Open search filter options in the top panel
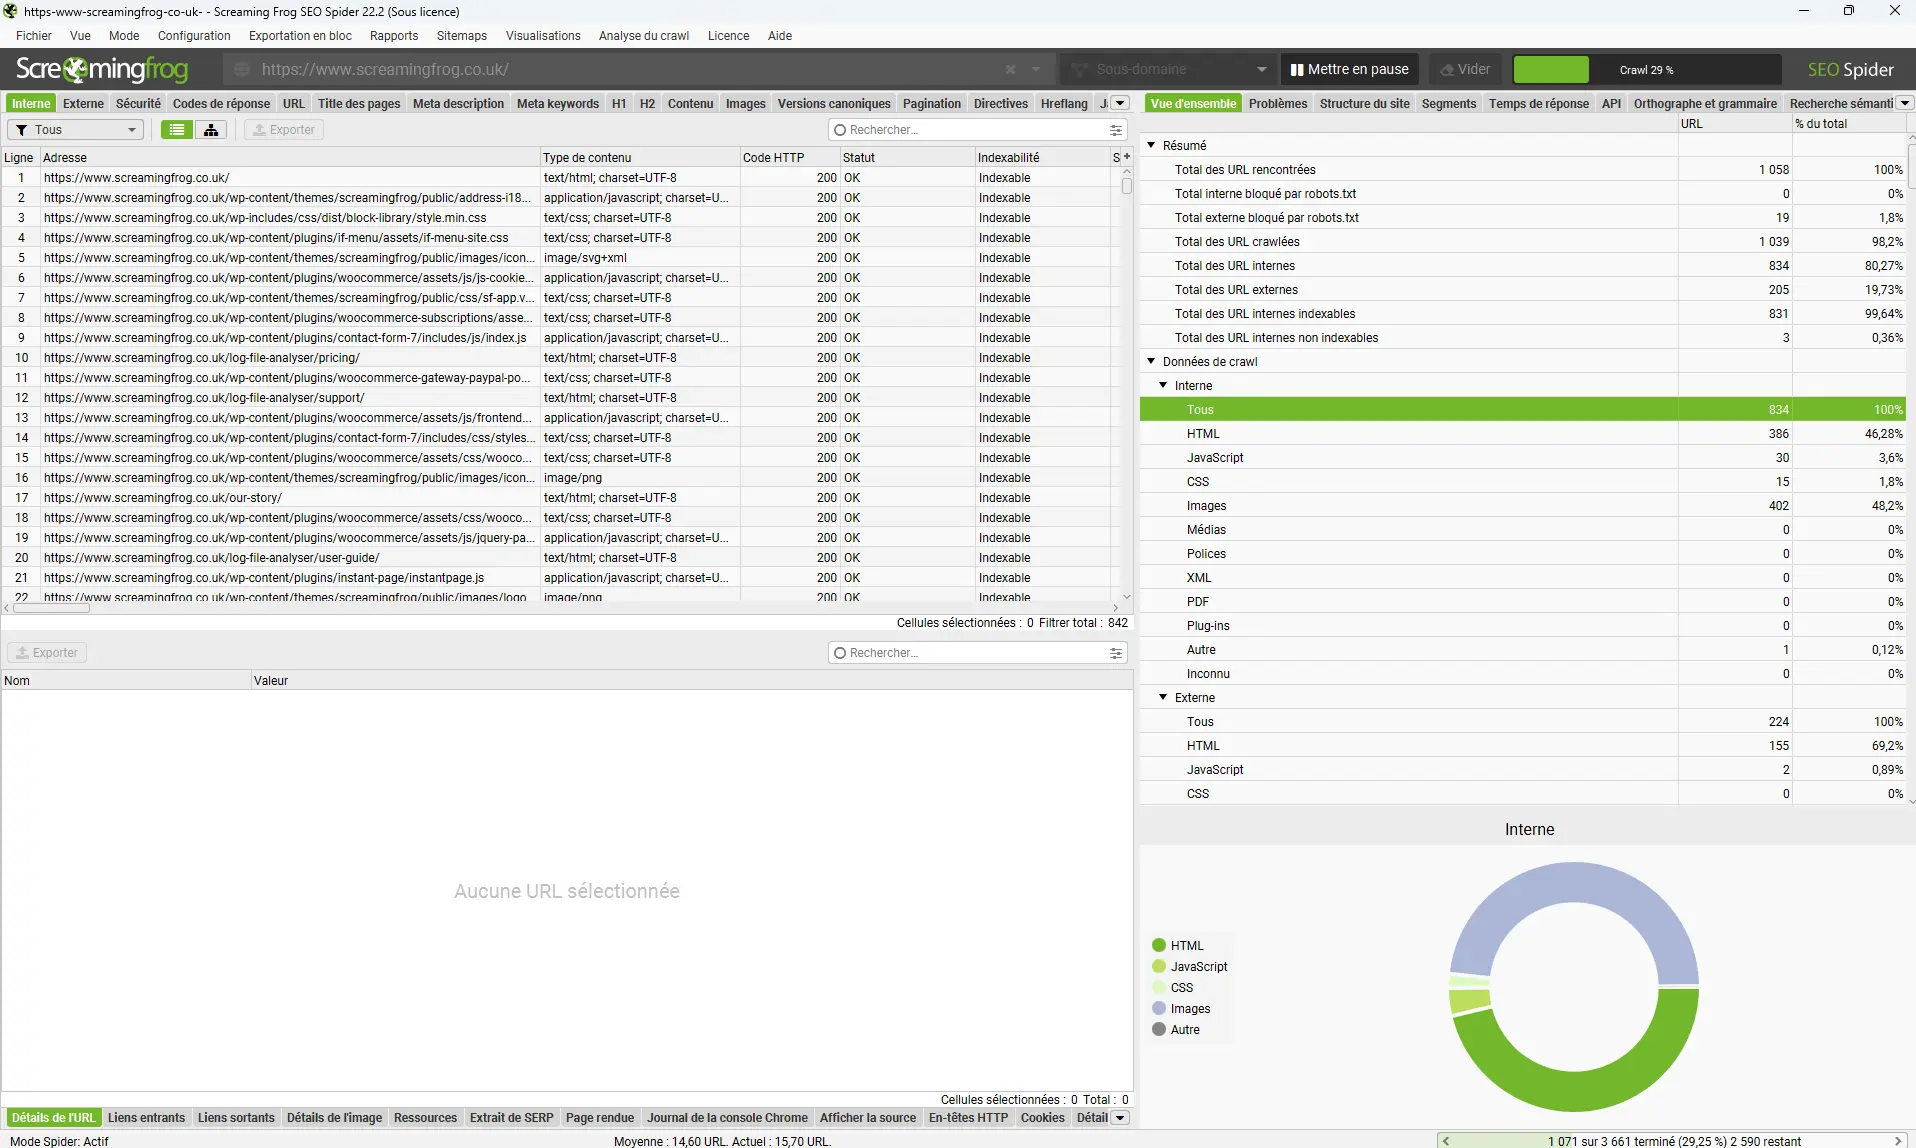Viewport: 1916px width, 1148px height. (1115, 130)
